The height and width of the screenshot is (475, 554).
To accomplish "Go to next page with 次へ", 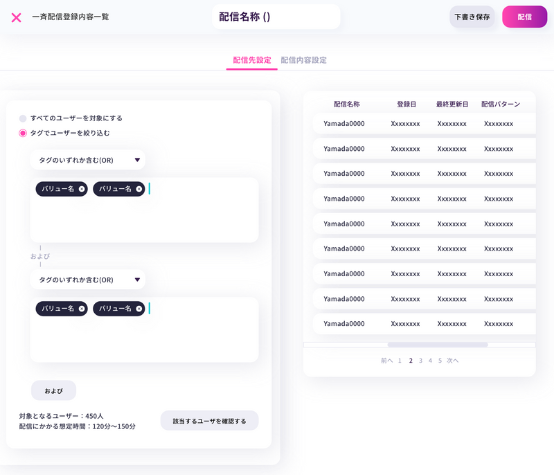I will tap(453, 360).
